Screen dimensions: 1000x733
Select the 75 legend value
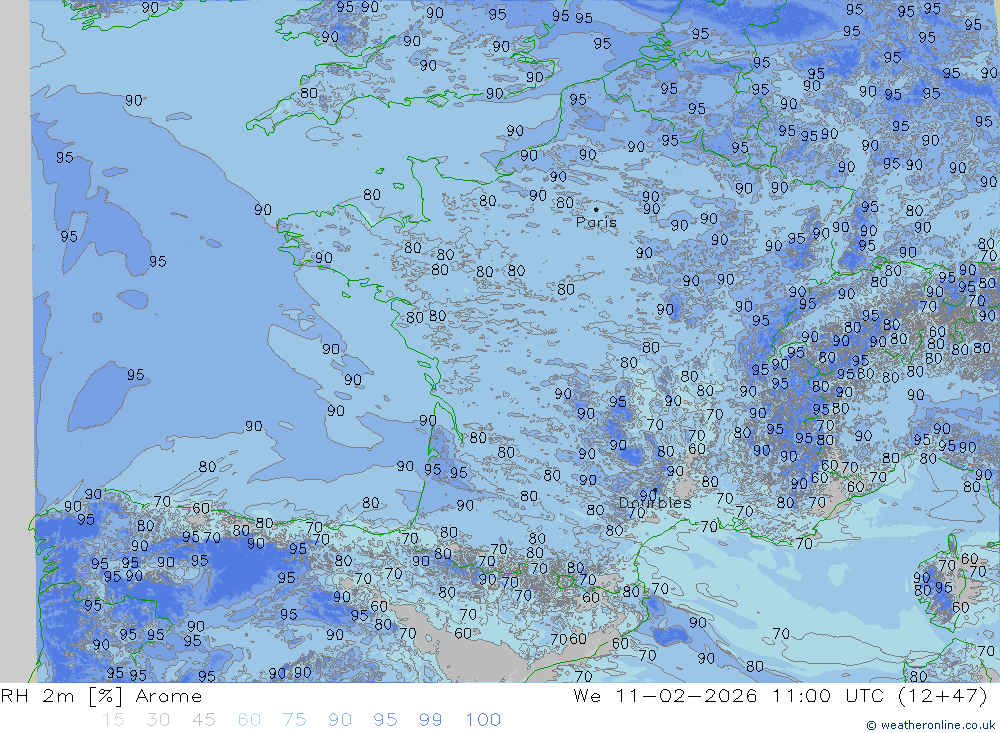pos(295,720)
